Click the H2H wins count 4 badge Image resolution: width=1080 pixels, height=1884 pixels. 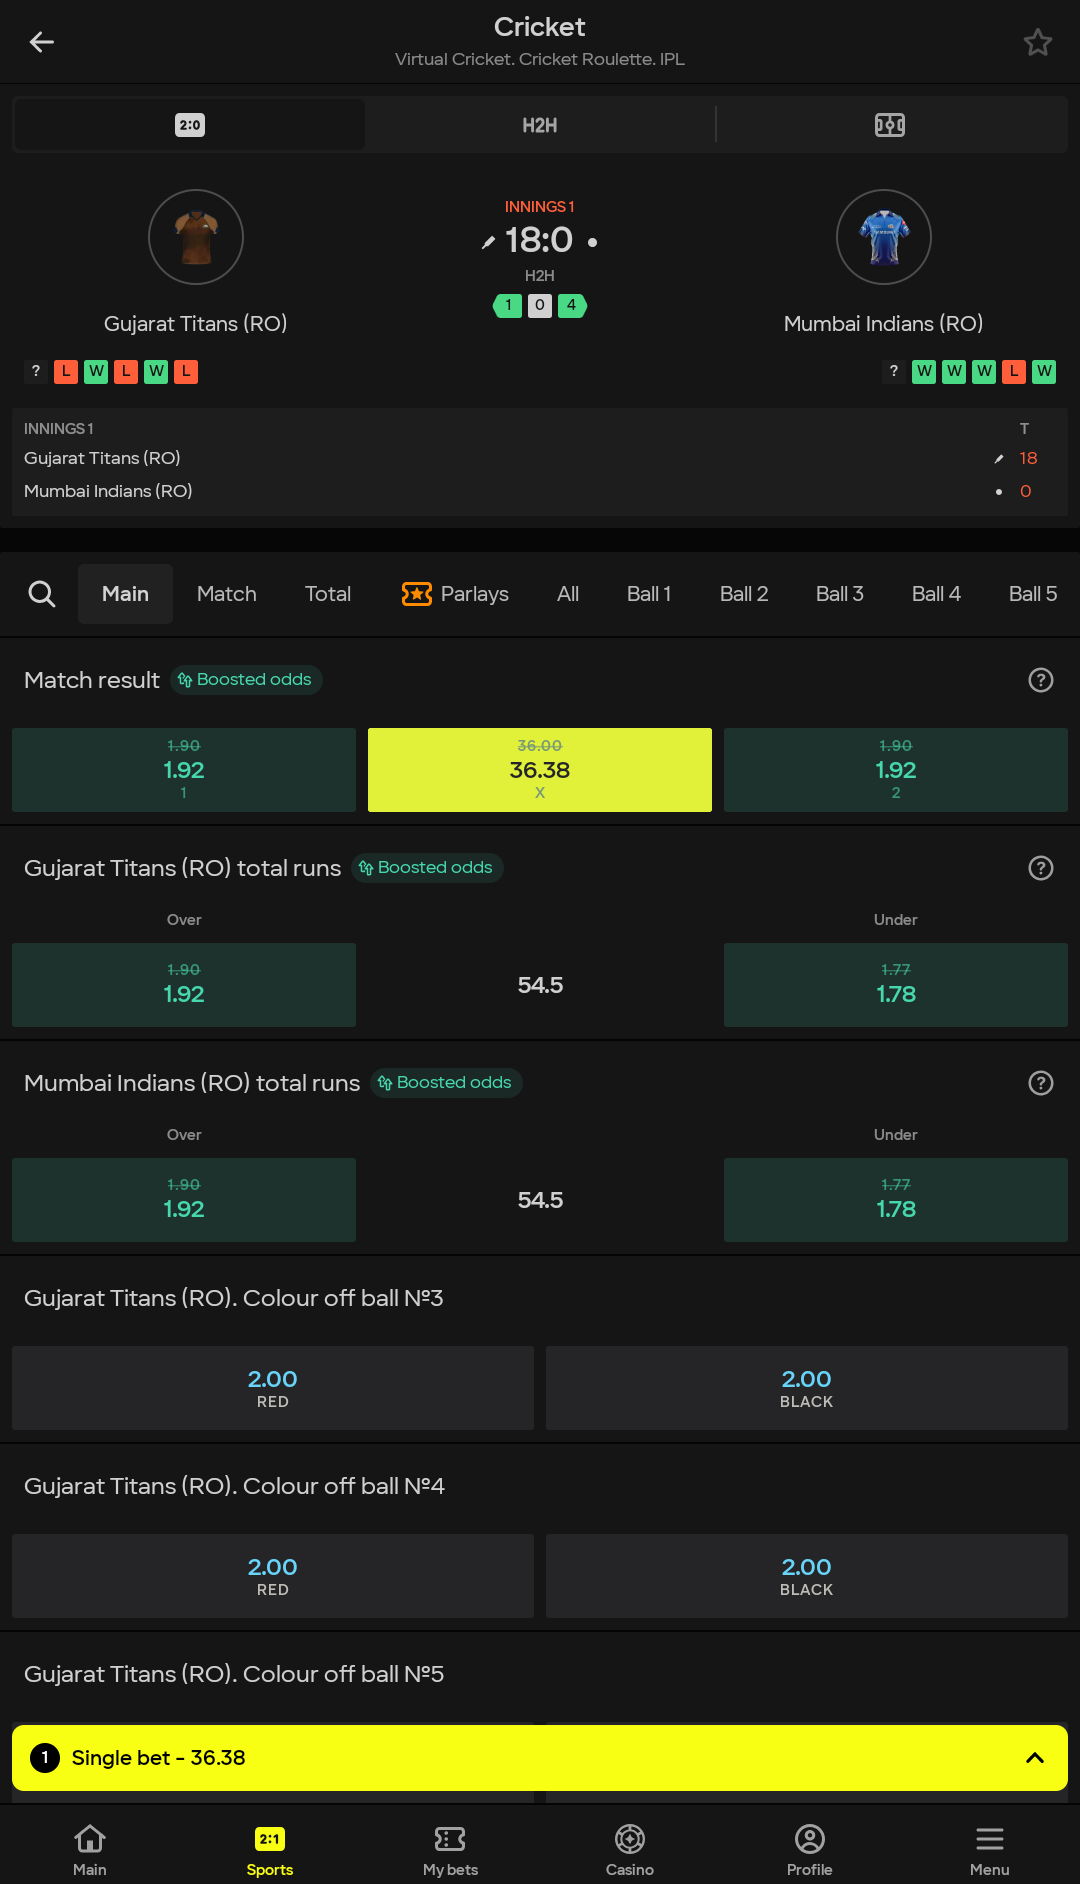coord(572,305)
